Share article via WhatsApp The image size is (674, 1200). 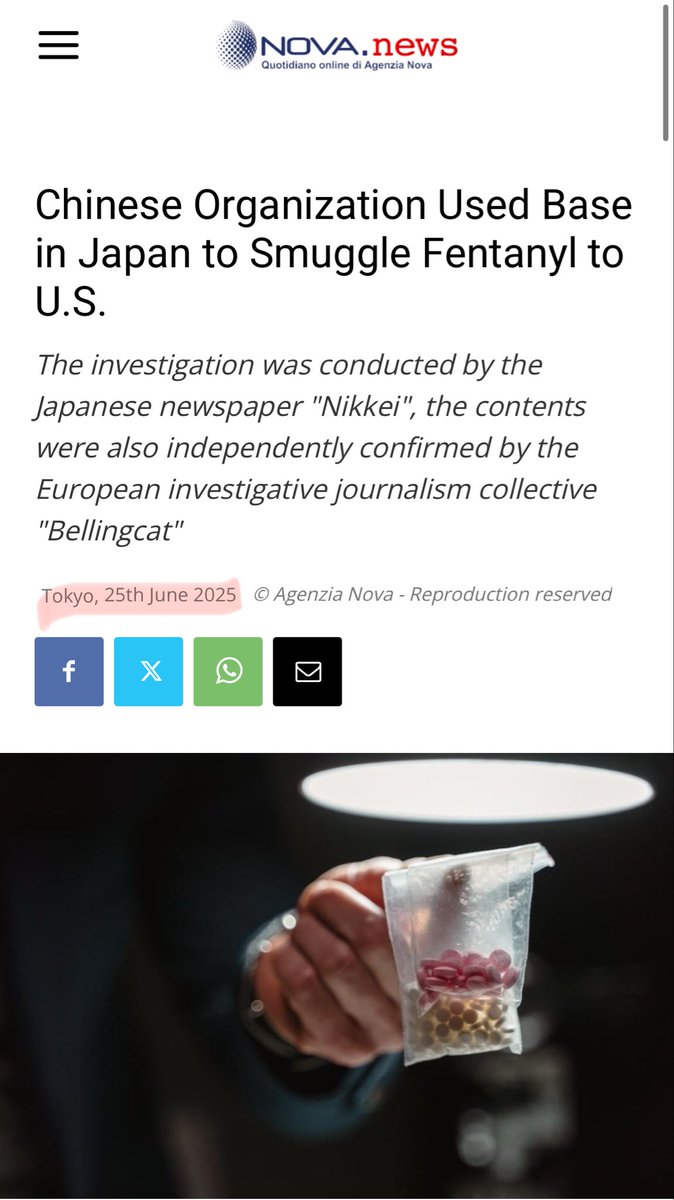pos(228,672)
